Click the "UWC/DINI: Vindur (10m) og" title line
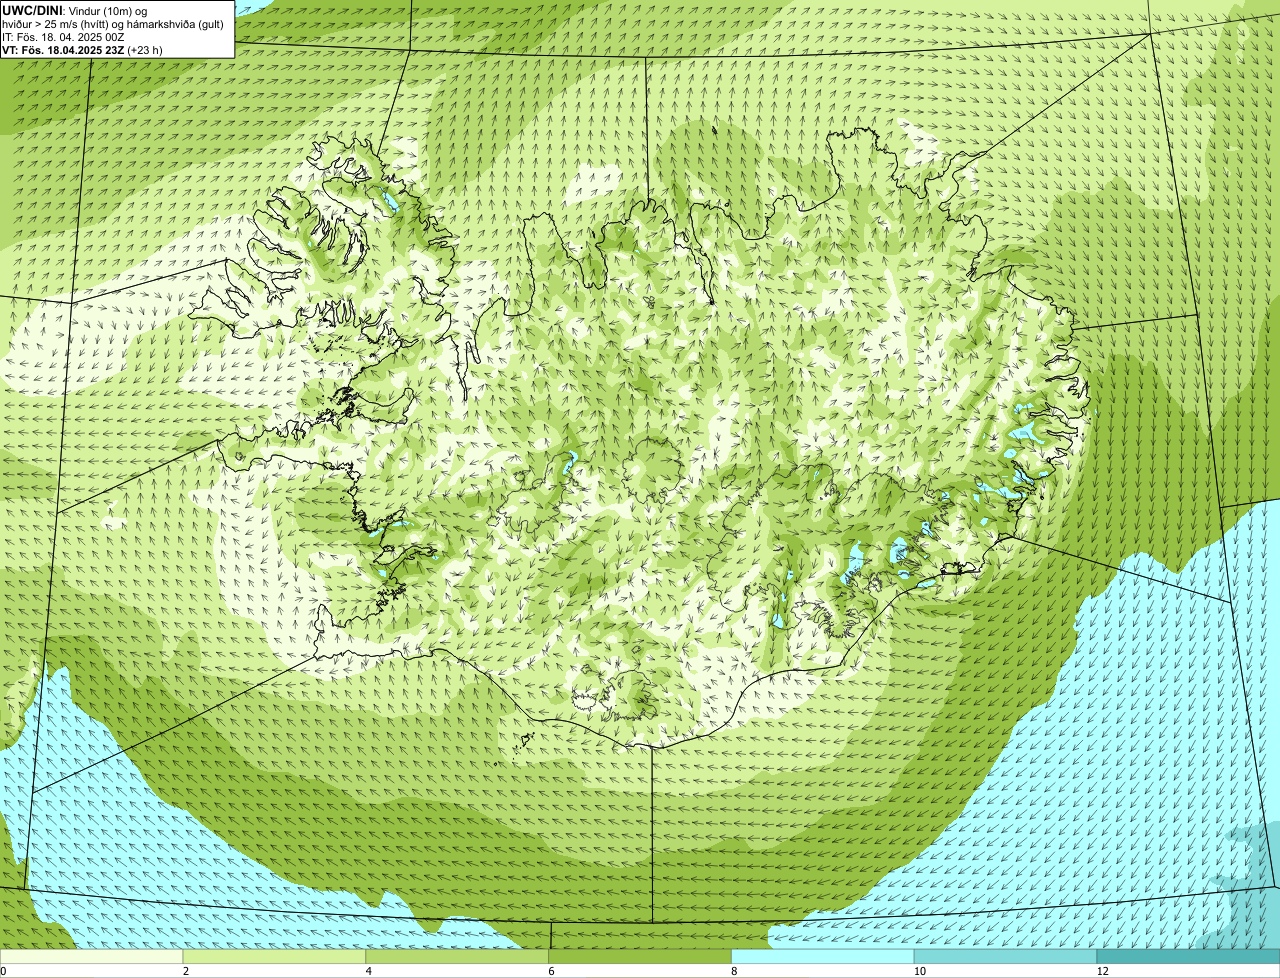The width and height of the screenshot is (1280, 978). [x=75, y=10]
